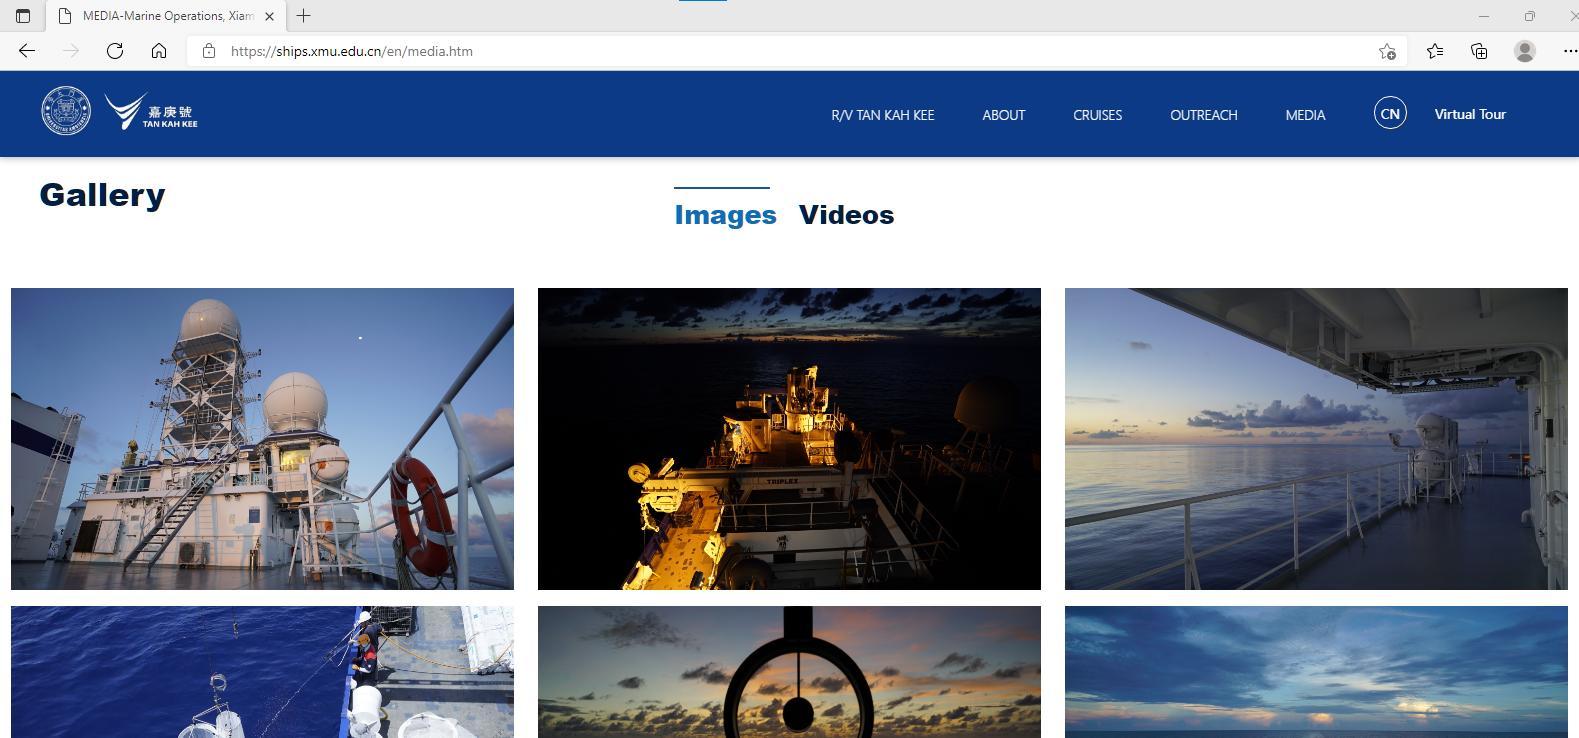Screen dimensions: 1579x738
Task: Close the MEDIA-Marine Operations tab
Action: coord(269,16)
